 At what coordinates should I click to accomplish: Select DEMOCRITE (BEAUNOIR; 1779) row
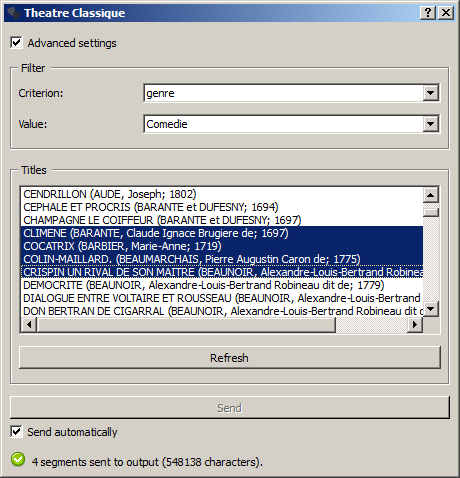click(x=222, y=285)
